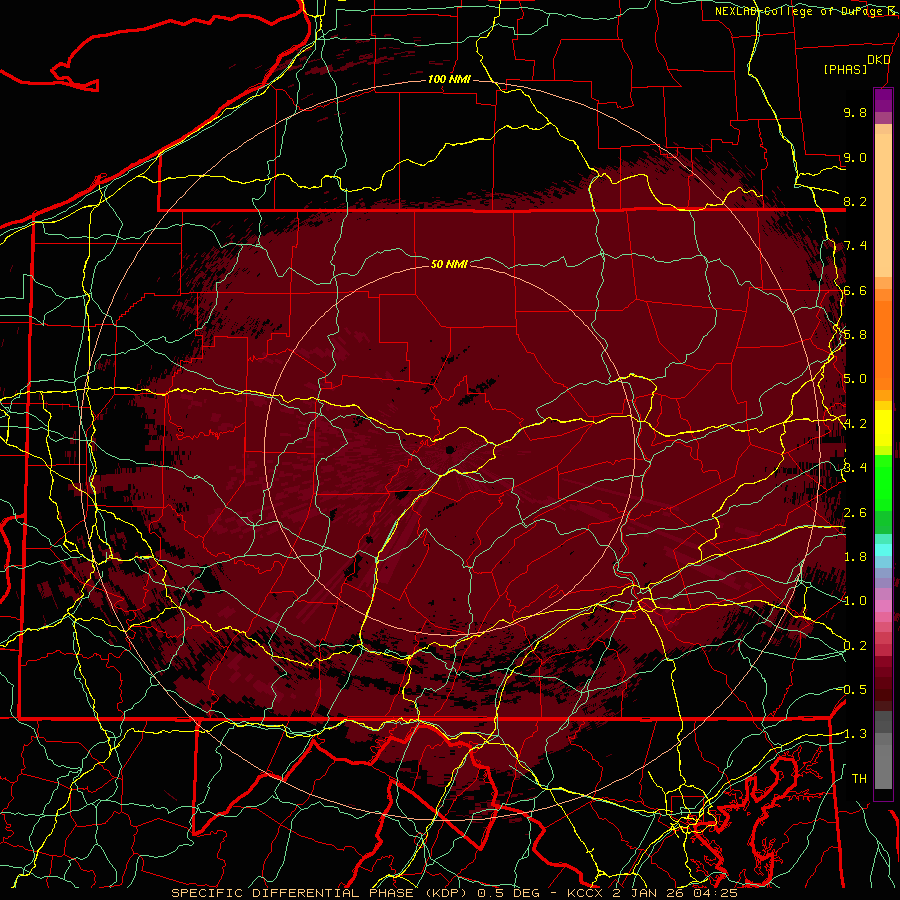Viewport: 900px width, 900px height.
Task: Click the light peach color bar segment
Action: coord(883,207)
